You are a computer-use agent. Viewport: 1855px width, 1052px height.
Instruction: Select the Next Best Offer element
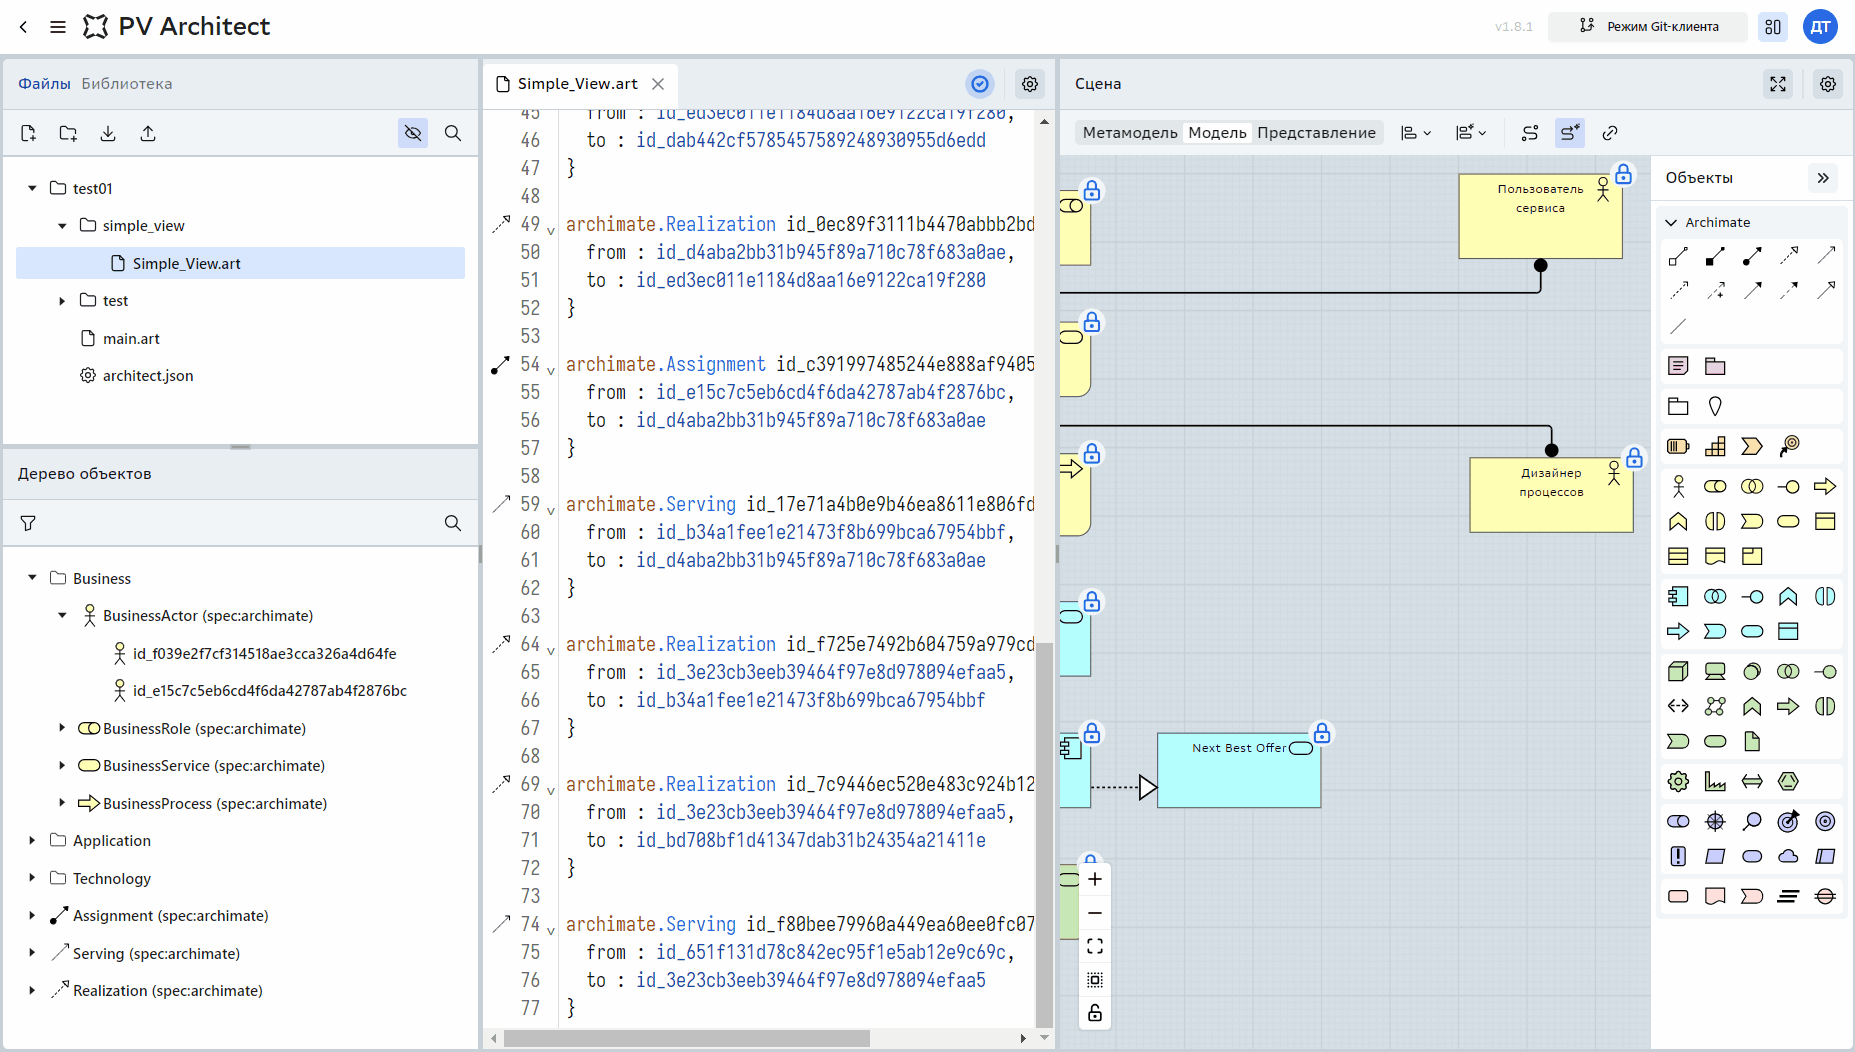point(1239,770)
